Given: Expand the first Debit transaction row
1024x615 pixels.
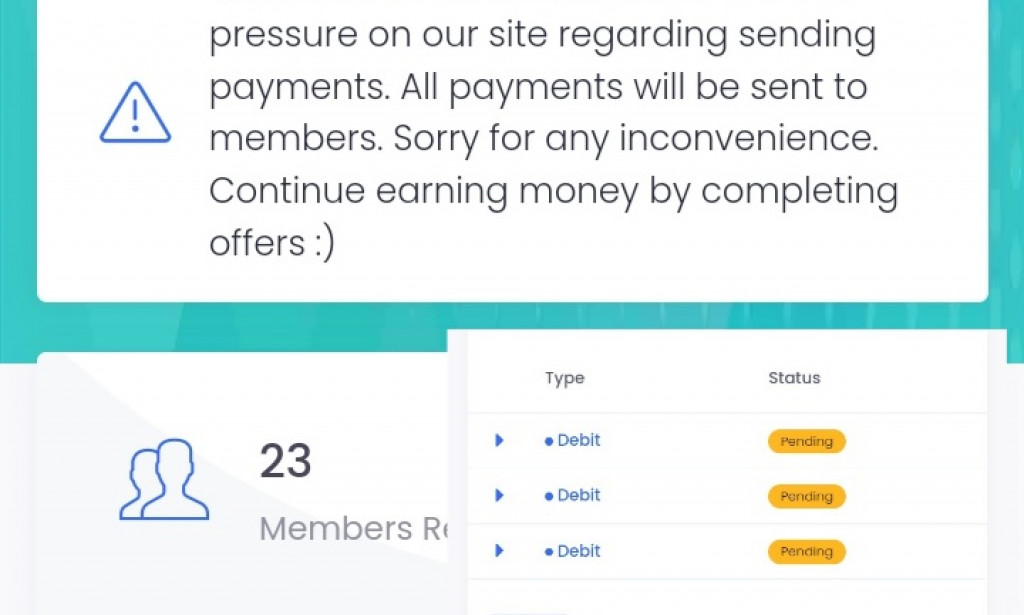Looking at the screenshot, I should point(499,440).
